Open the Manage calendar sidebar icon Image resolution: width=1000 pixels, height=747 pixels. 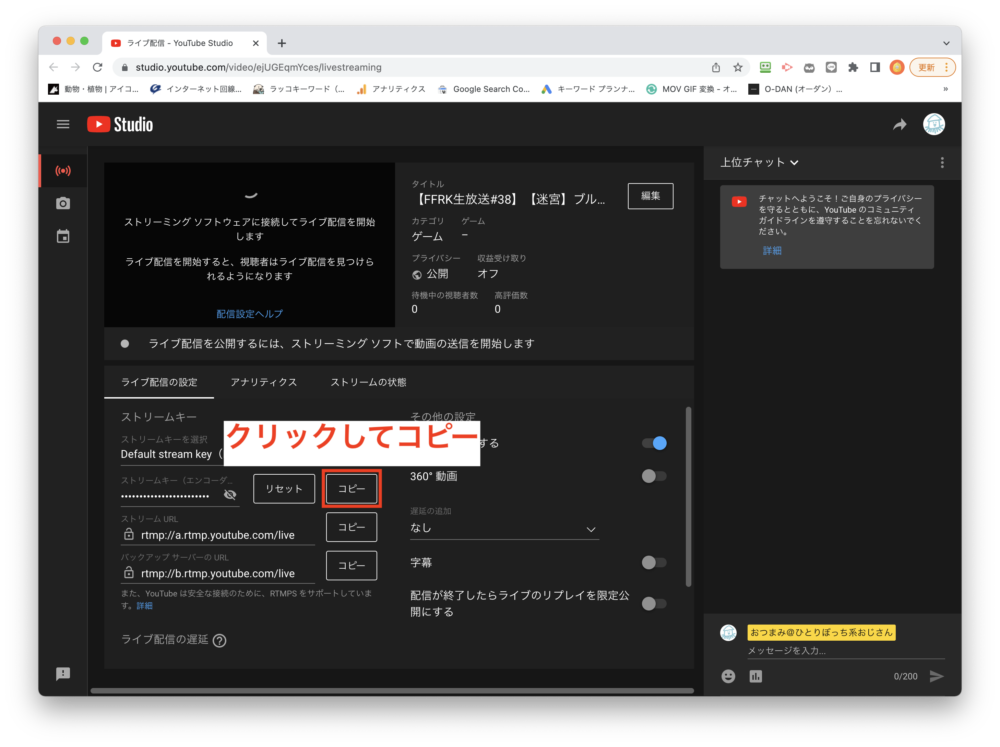pos(62,237)
